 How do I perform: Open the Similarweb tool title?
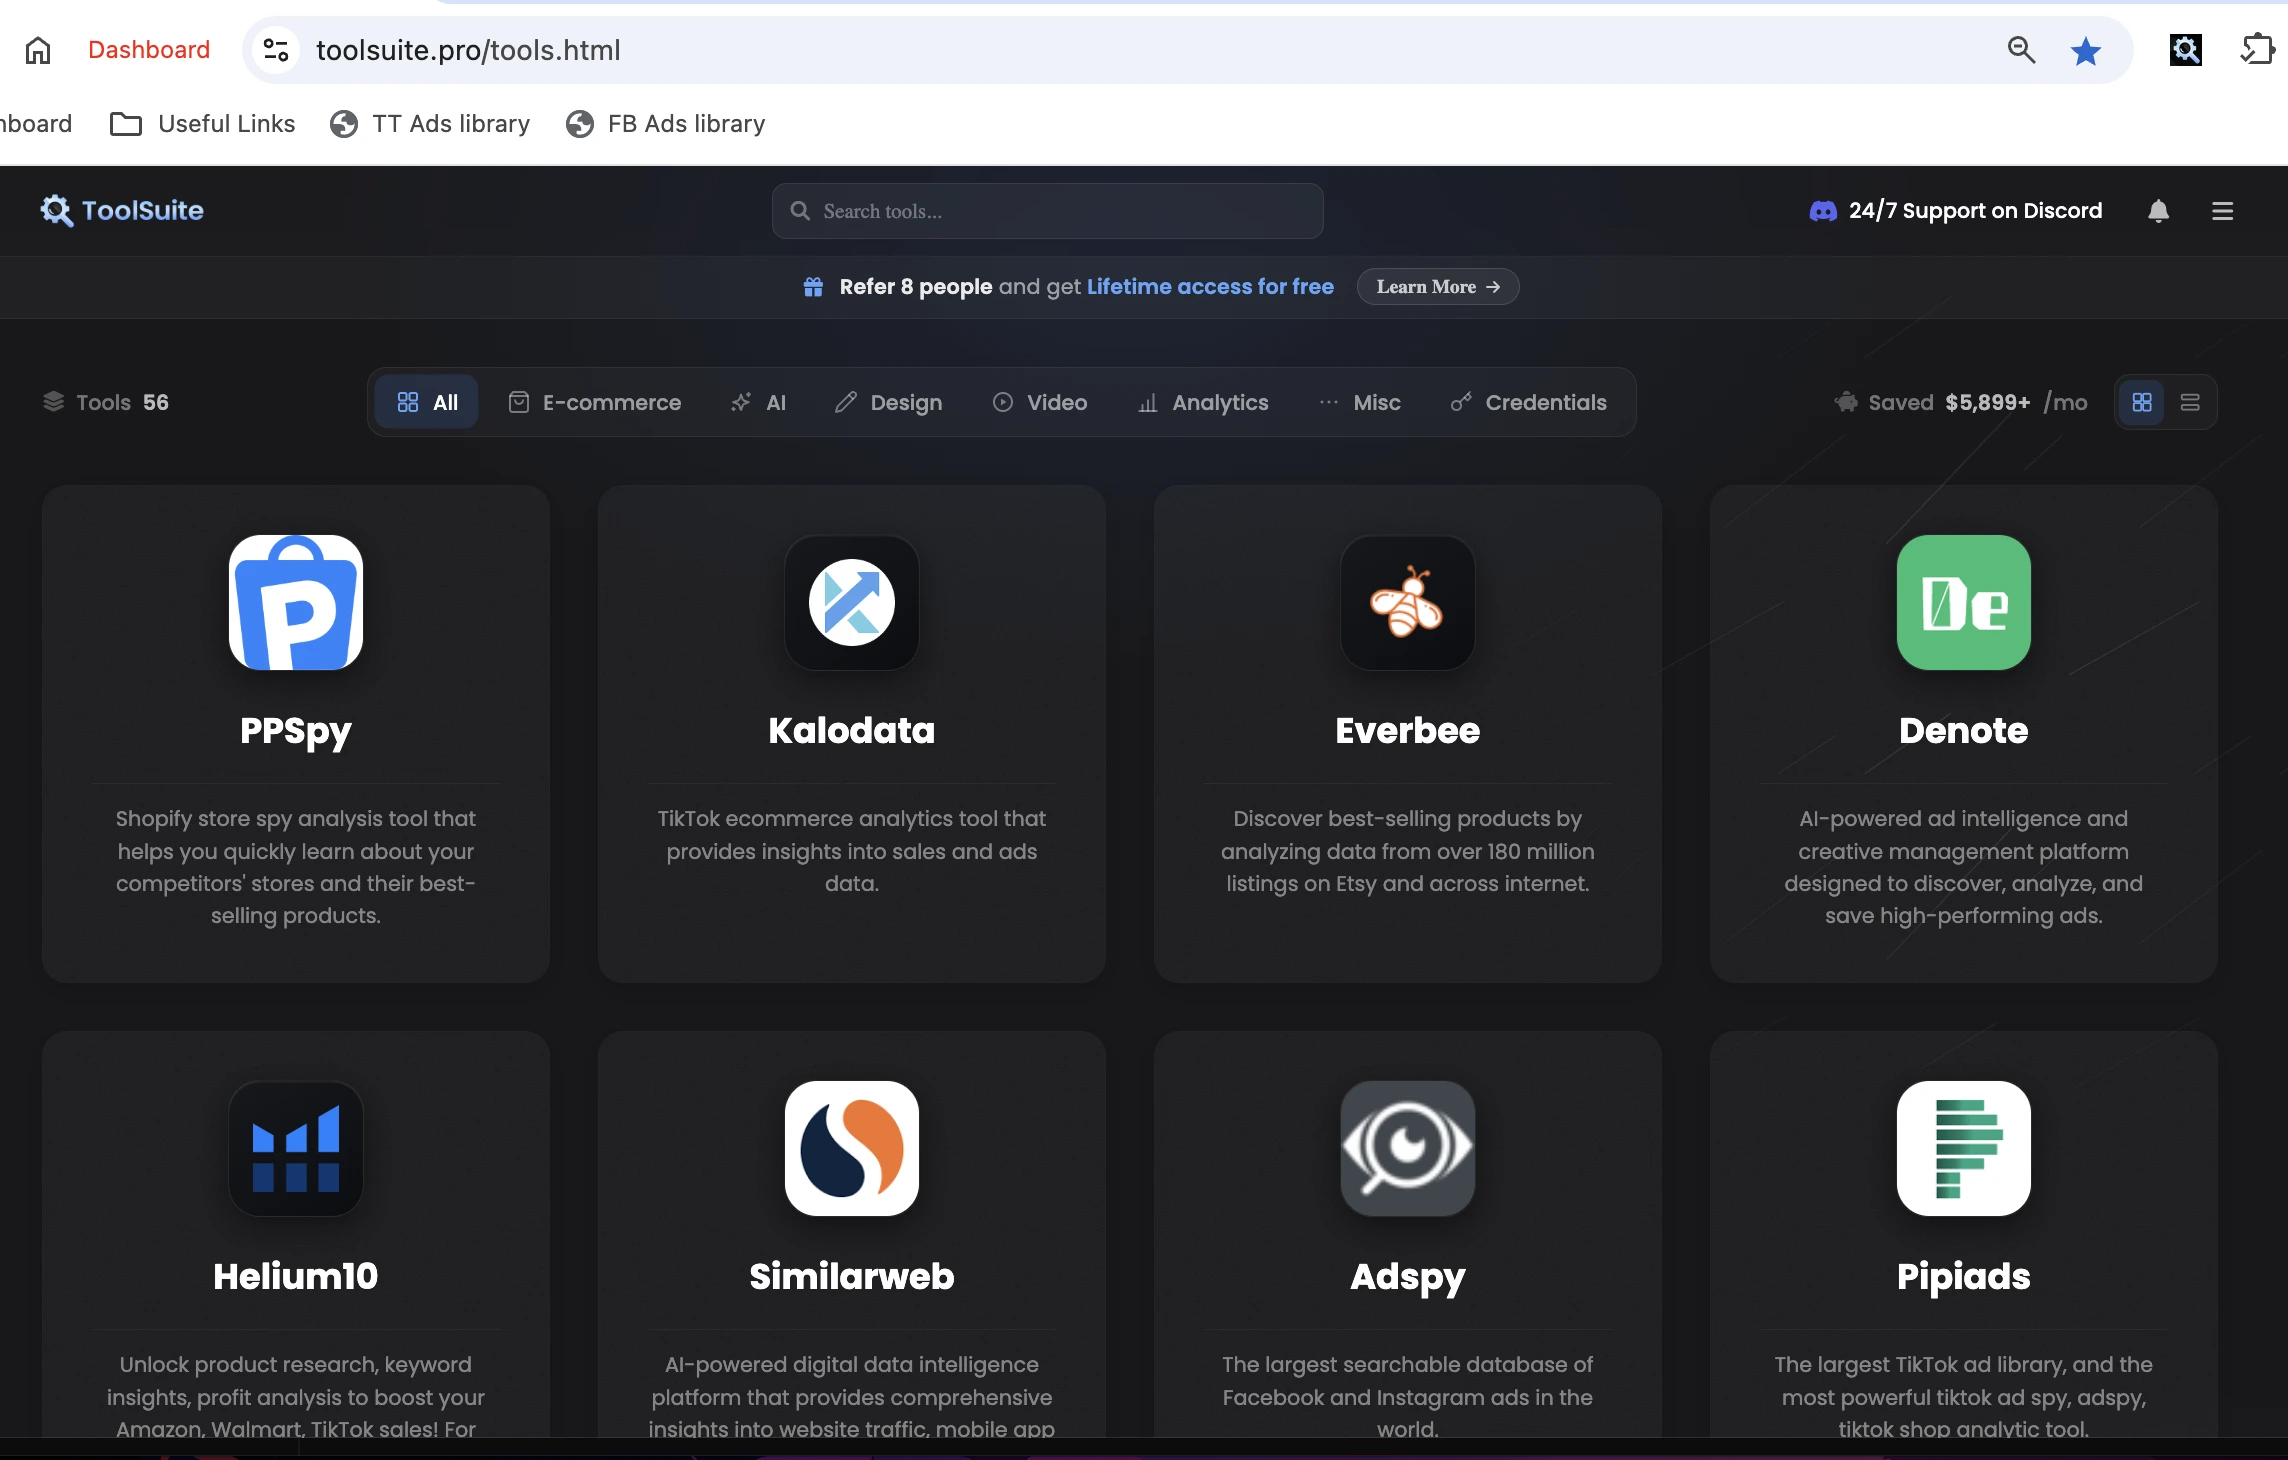[x=852, y=1277]
